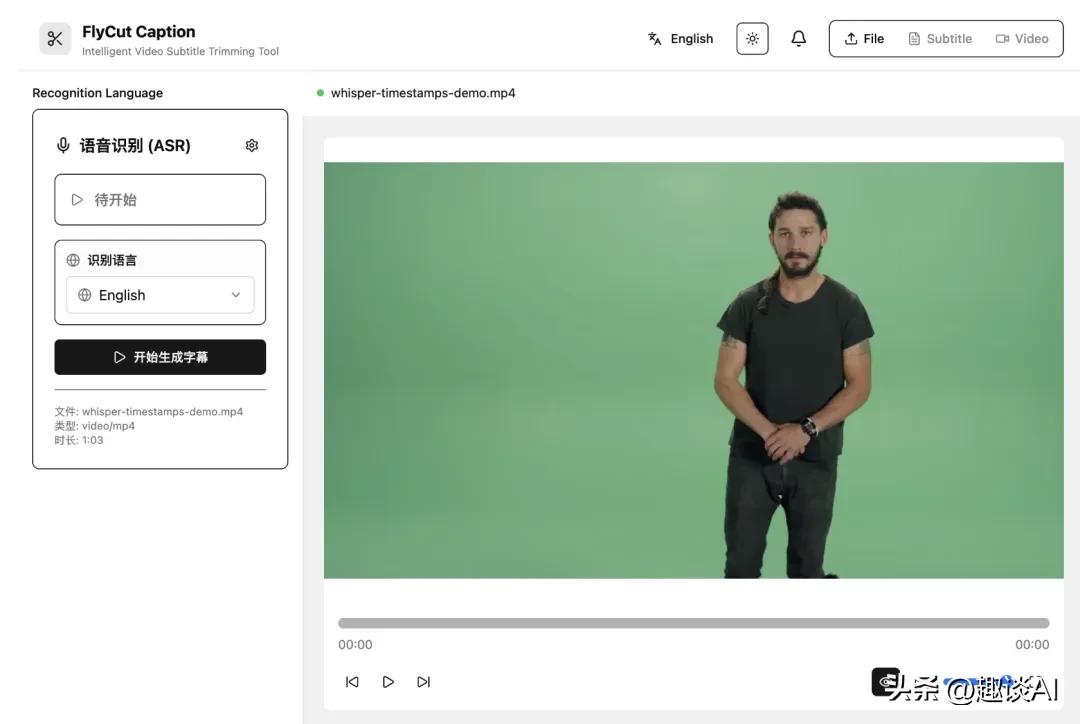The image size is (1080, 724).
Task: Open the header English language selector
Action: (681, 39)
